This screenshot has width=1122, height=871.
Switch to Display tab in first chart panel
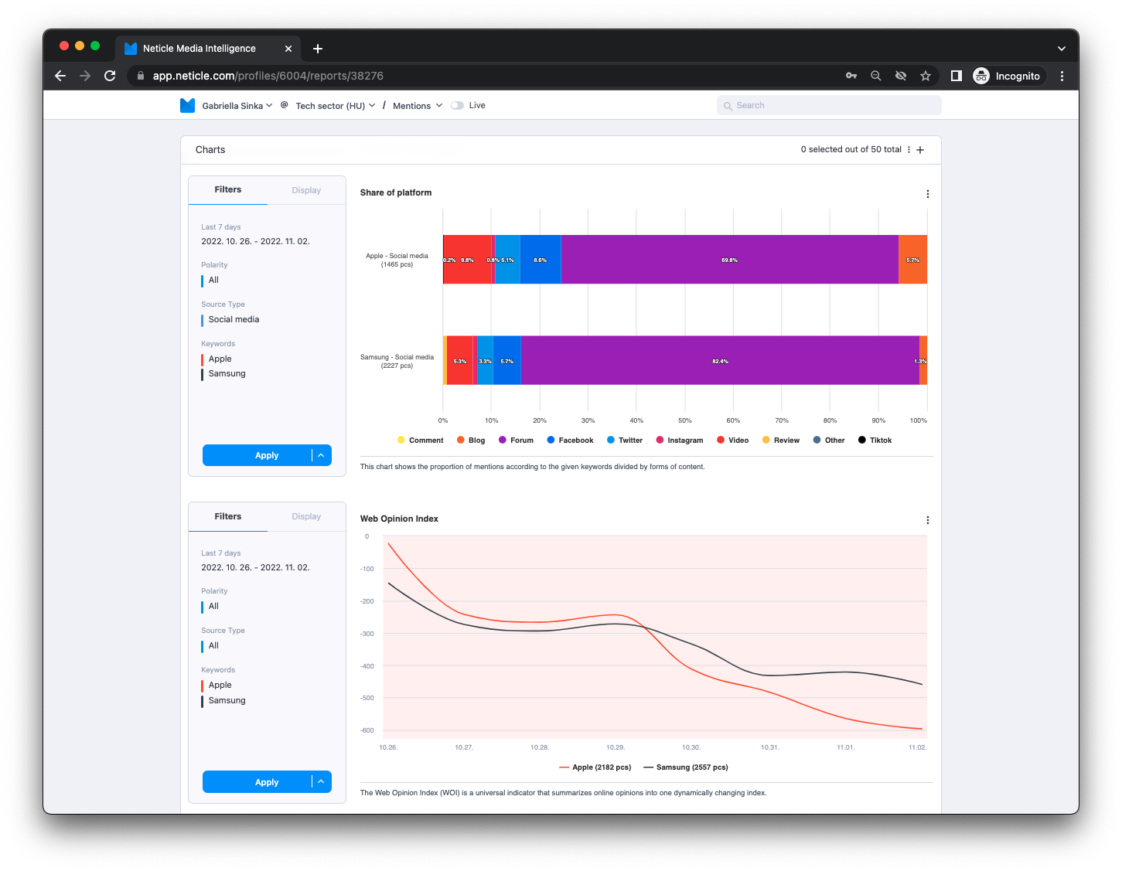click(x=306, y=190)
